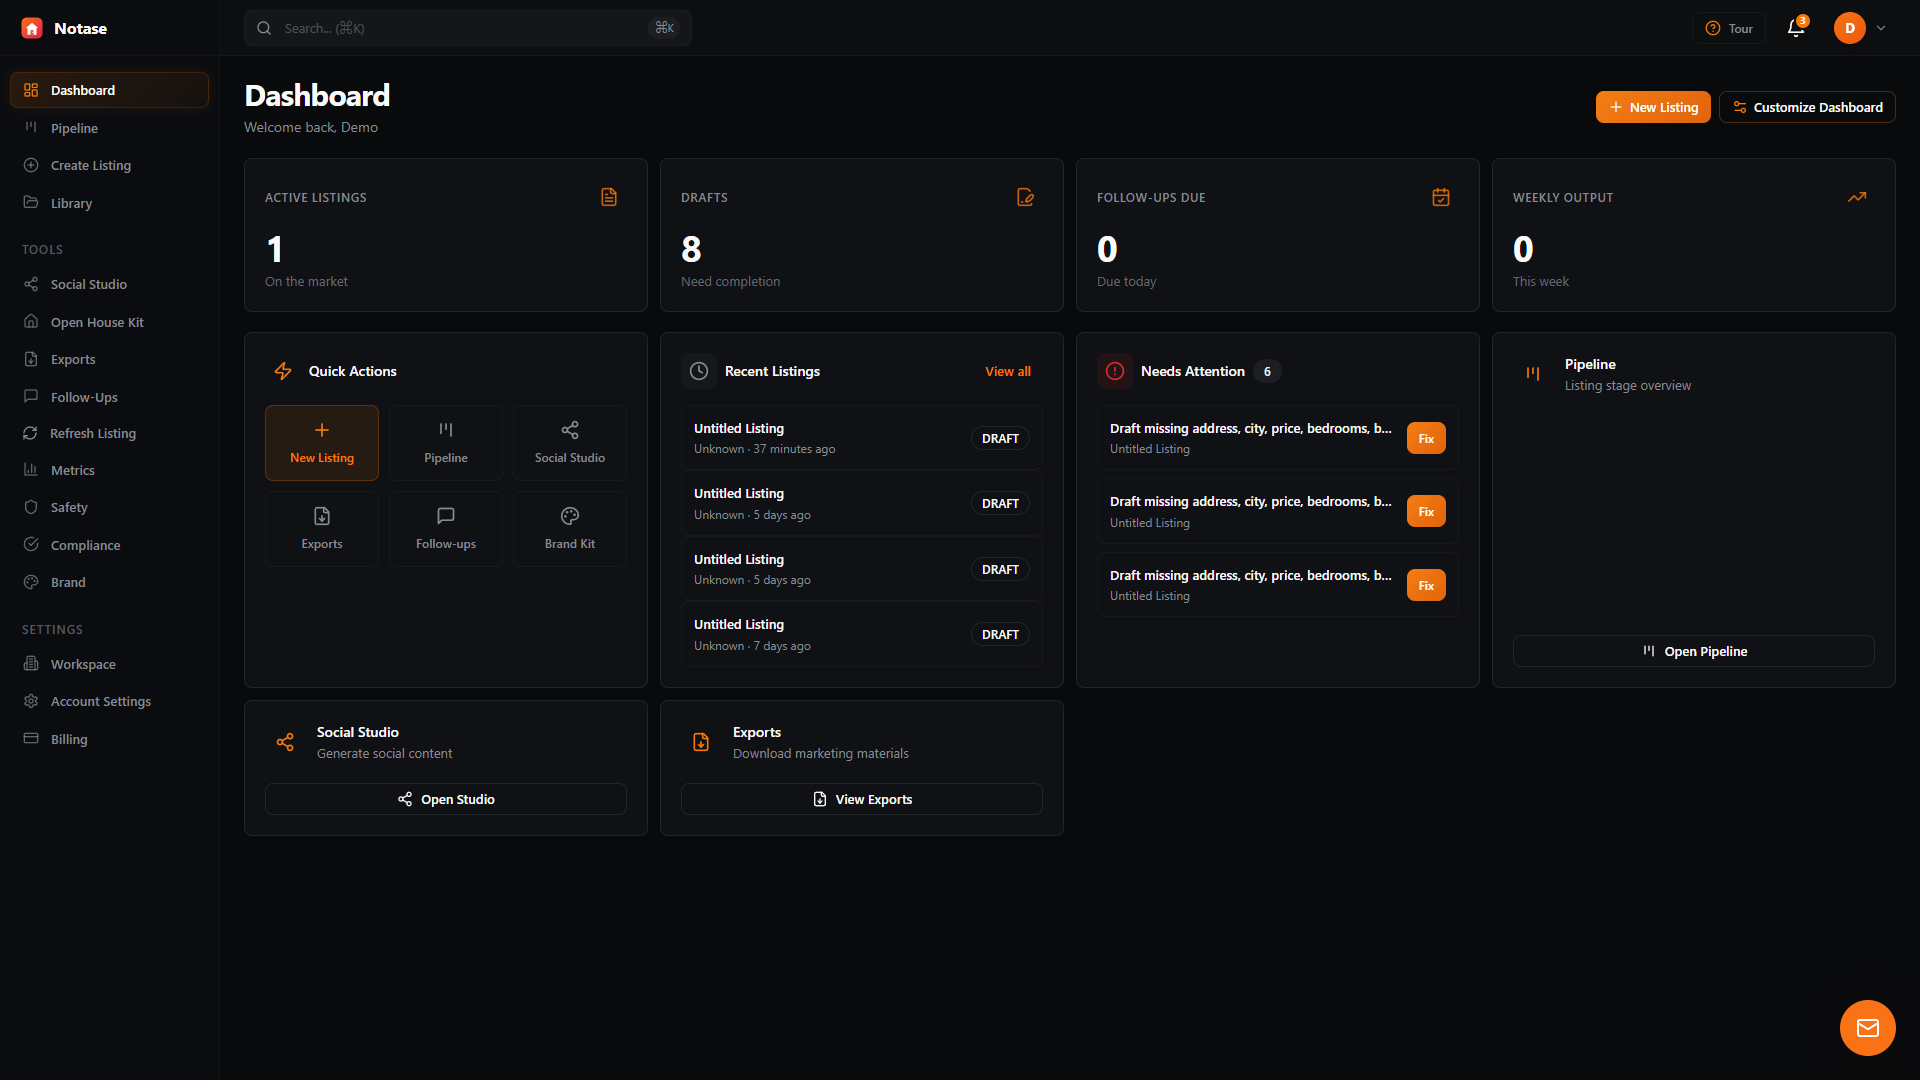This screenshot has height=1080, width=1920.
Task: Click the orange New Listing button
Action: pos(1652,107)
